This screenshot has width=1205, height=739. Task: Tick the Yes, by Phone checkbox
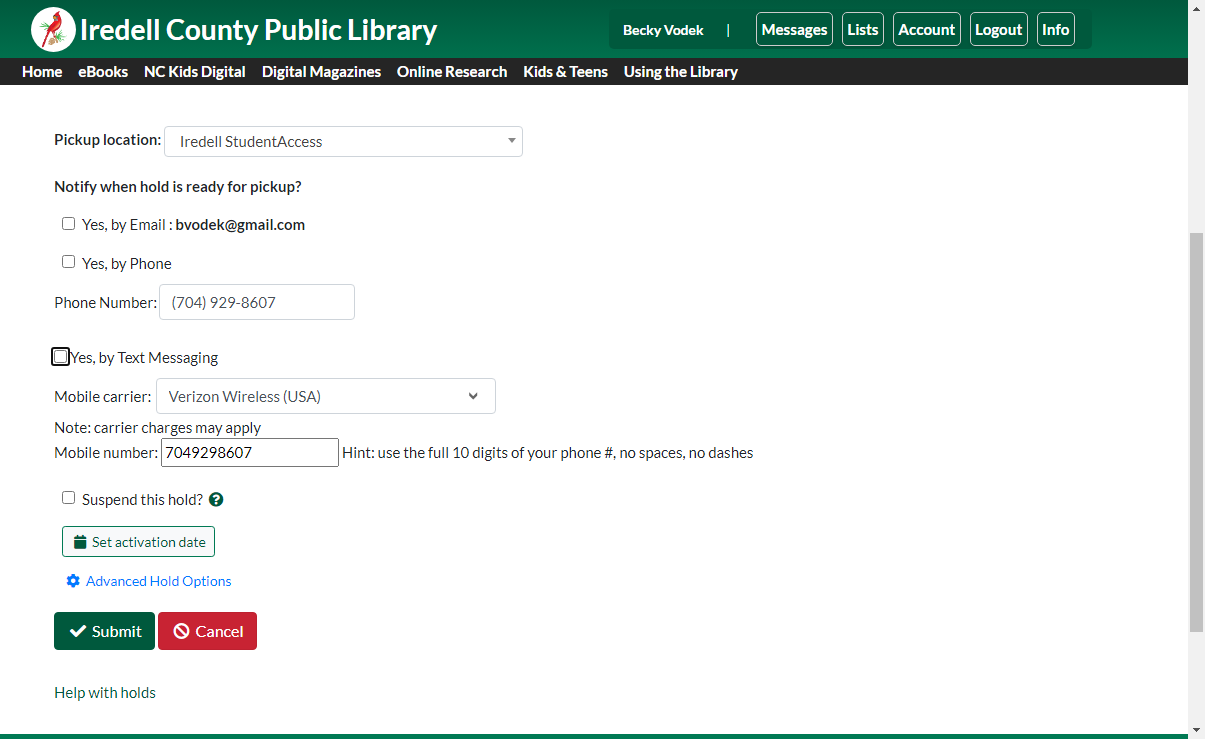(68, 262)
